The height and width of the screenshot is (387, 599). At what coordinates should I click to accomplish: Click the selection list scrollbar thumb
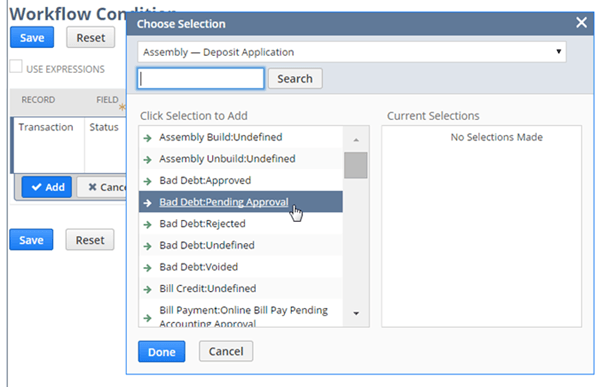tap(356, 165)
